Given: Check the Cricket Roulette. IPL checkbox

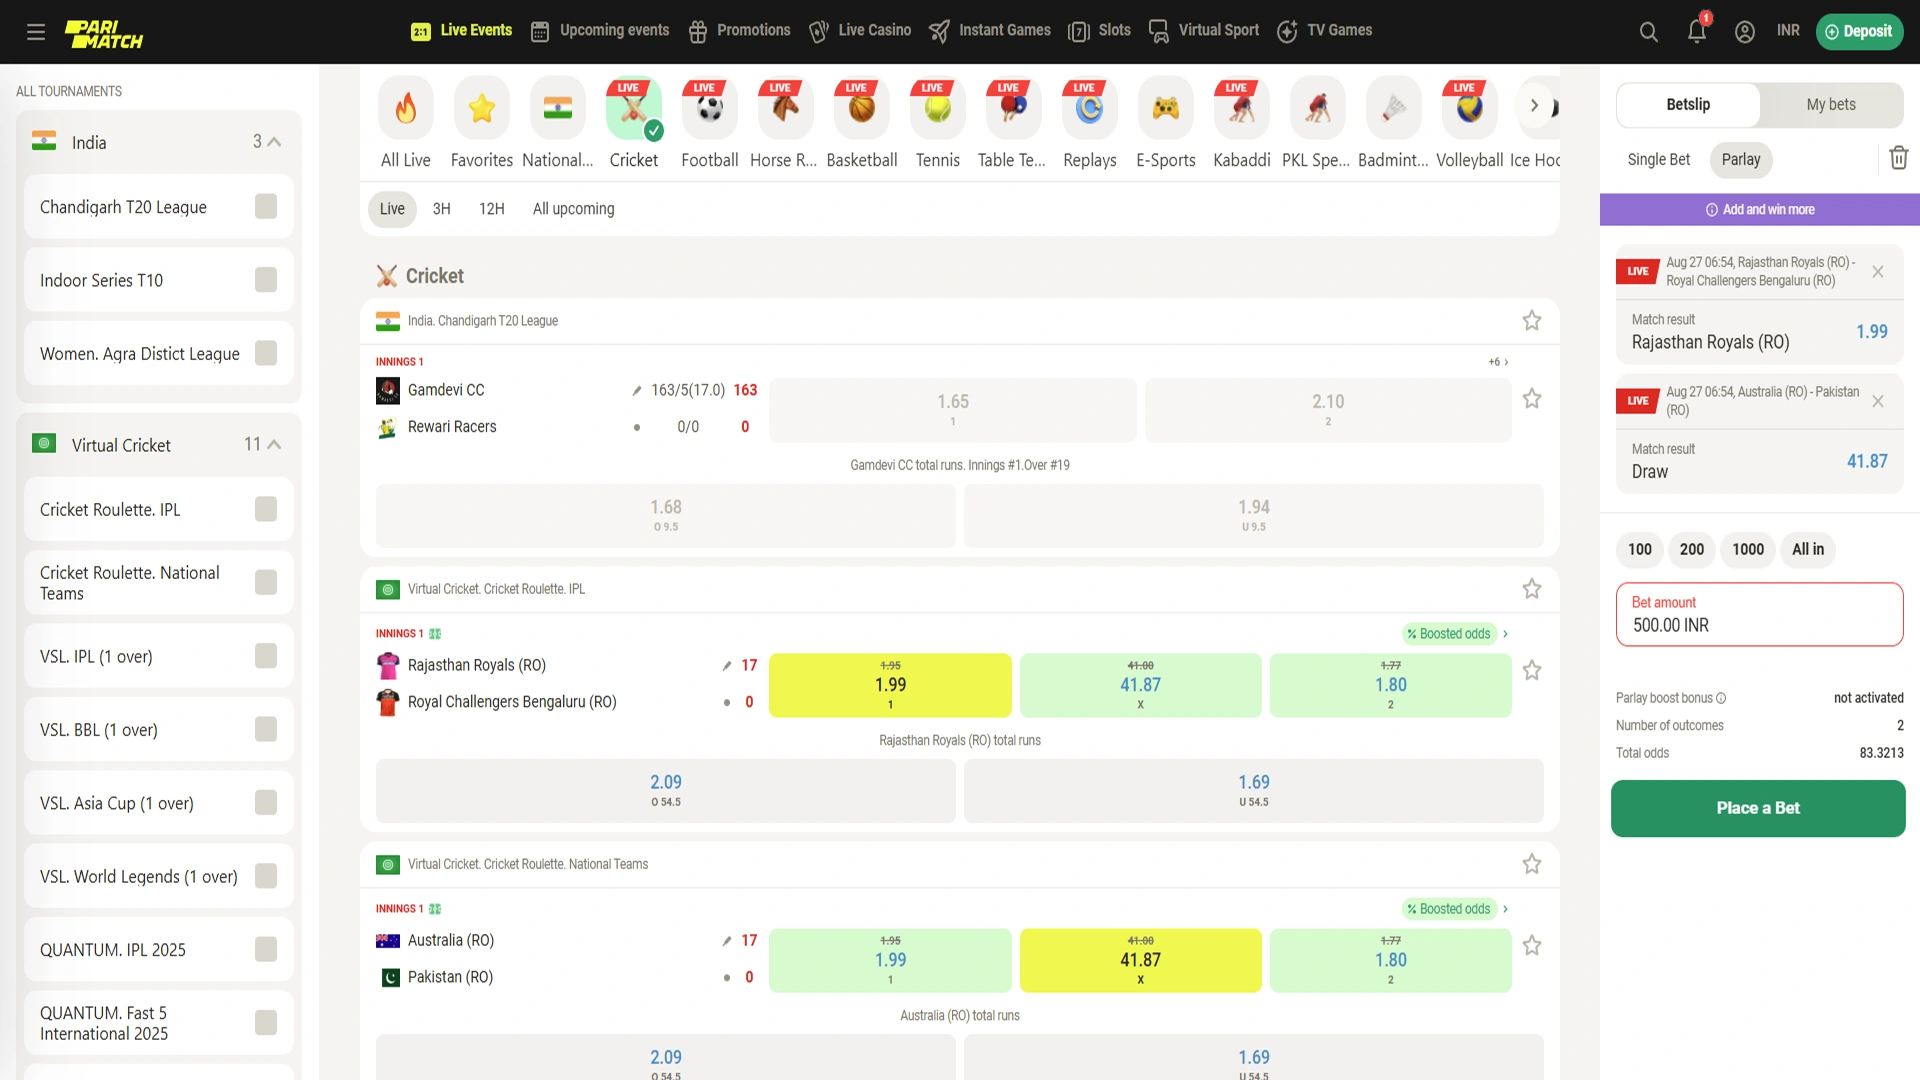Looking at the screenshot, I should tap(265, 509).
